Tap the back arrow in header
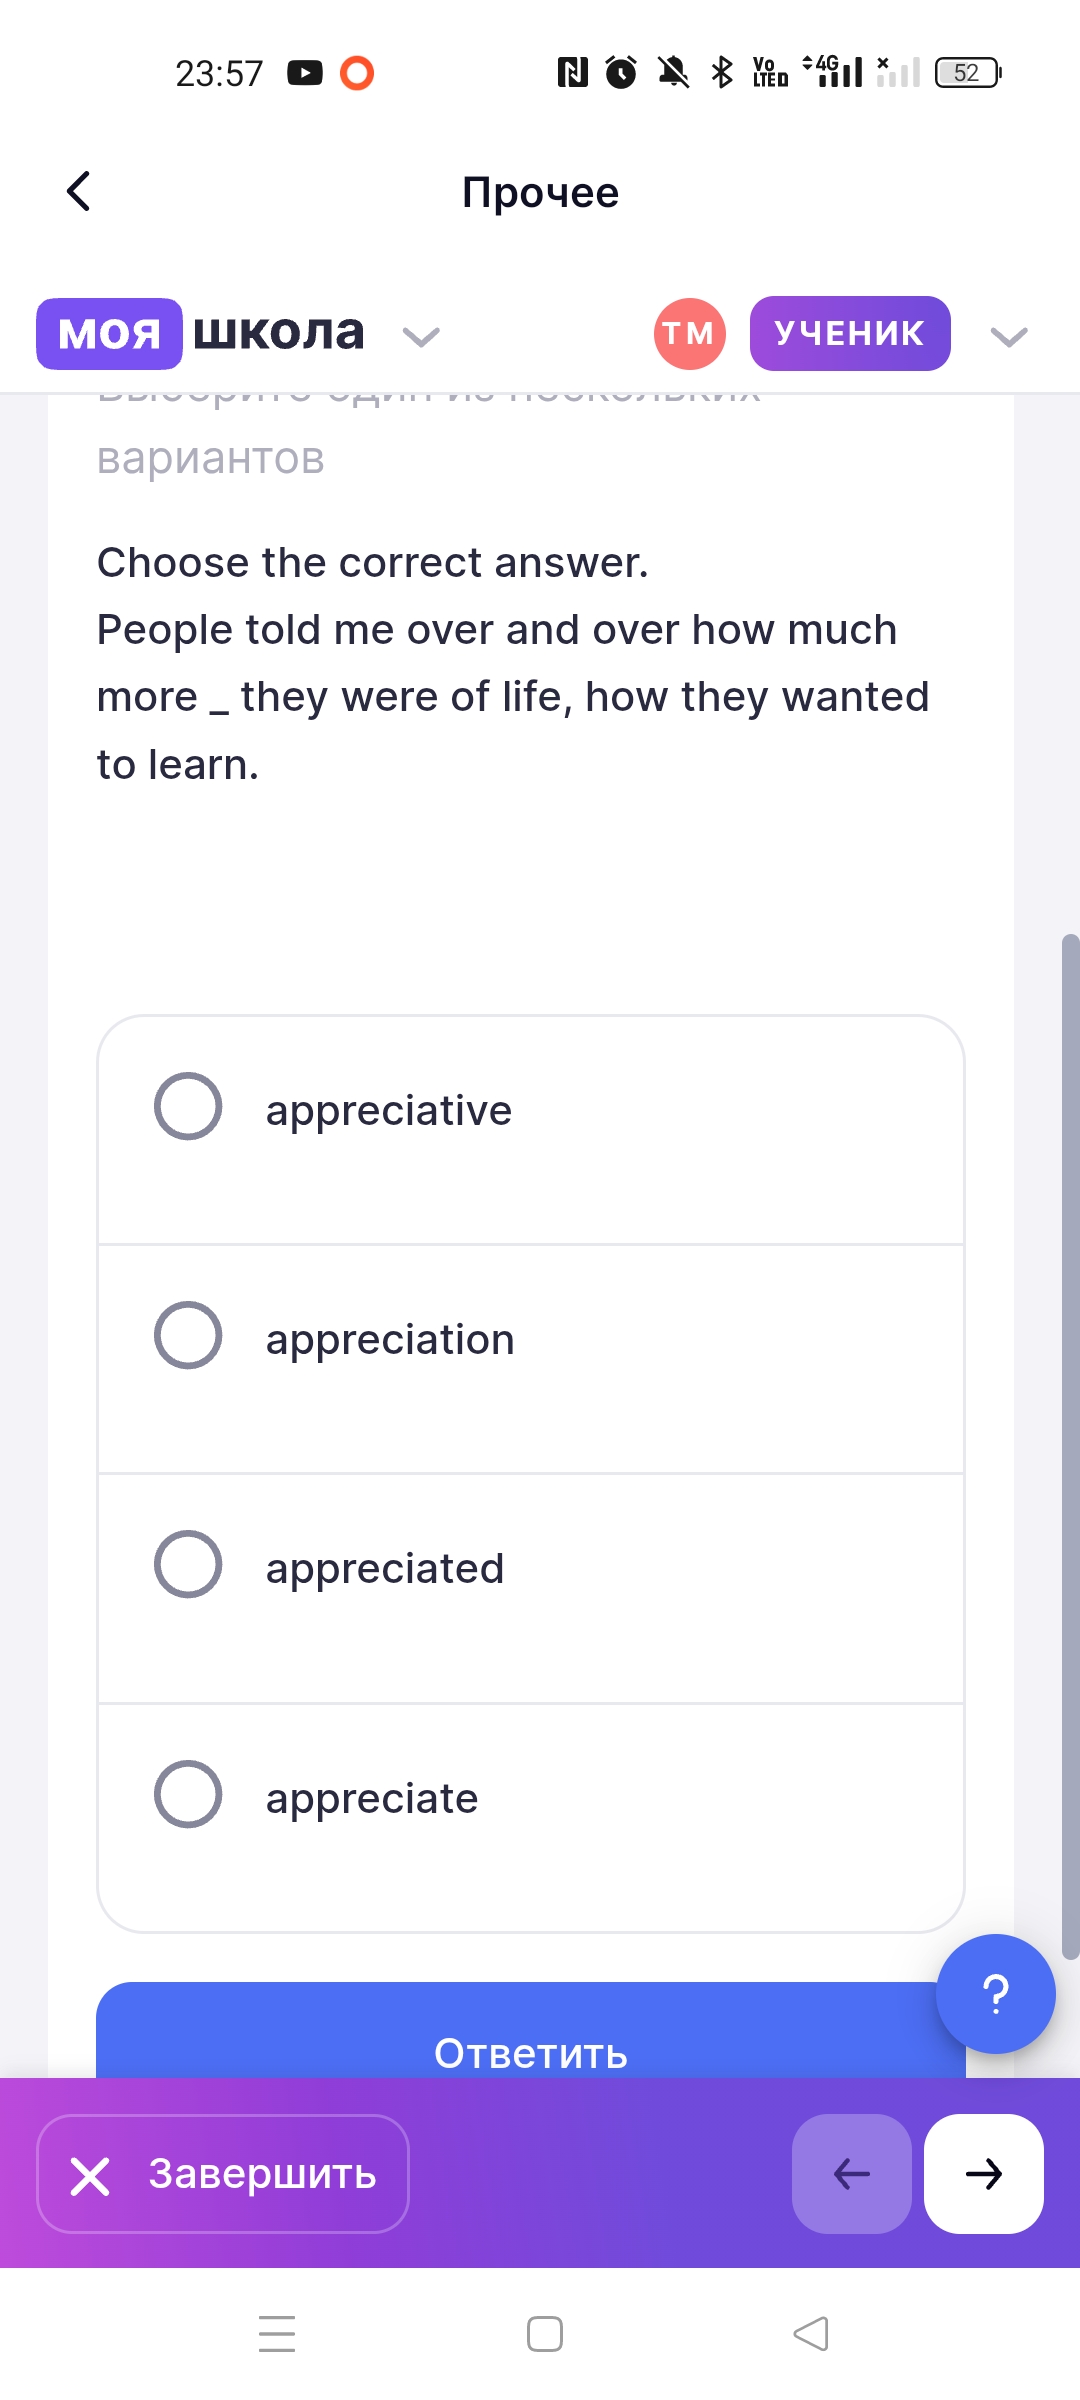Viewport: 1080px width, 2400px height. (78, 191)
